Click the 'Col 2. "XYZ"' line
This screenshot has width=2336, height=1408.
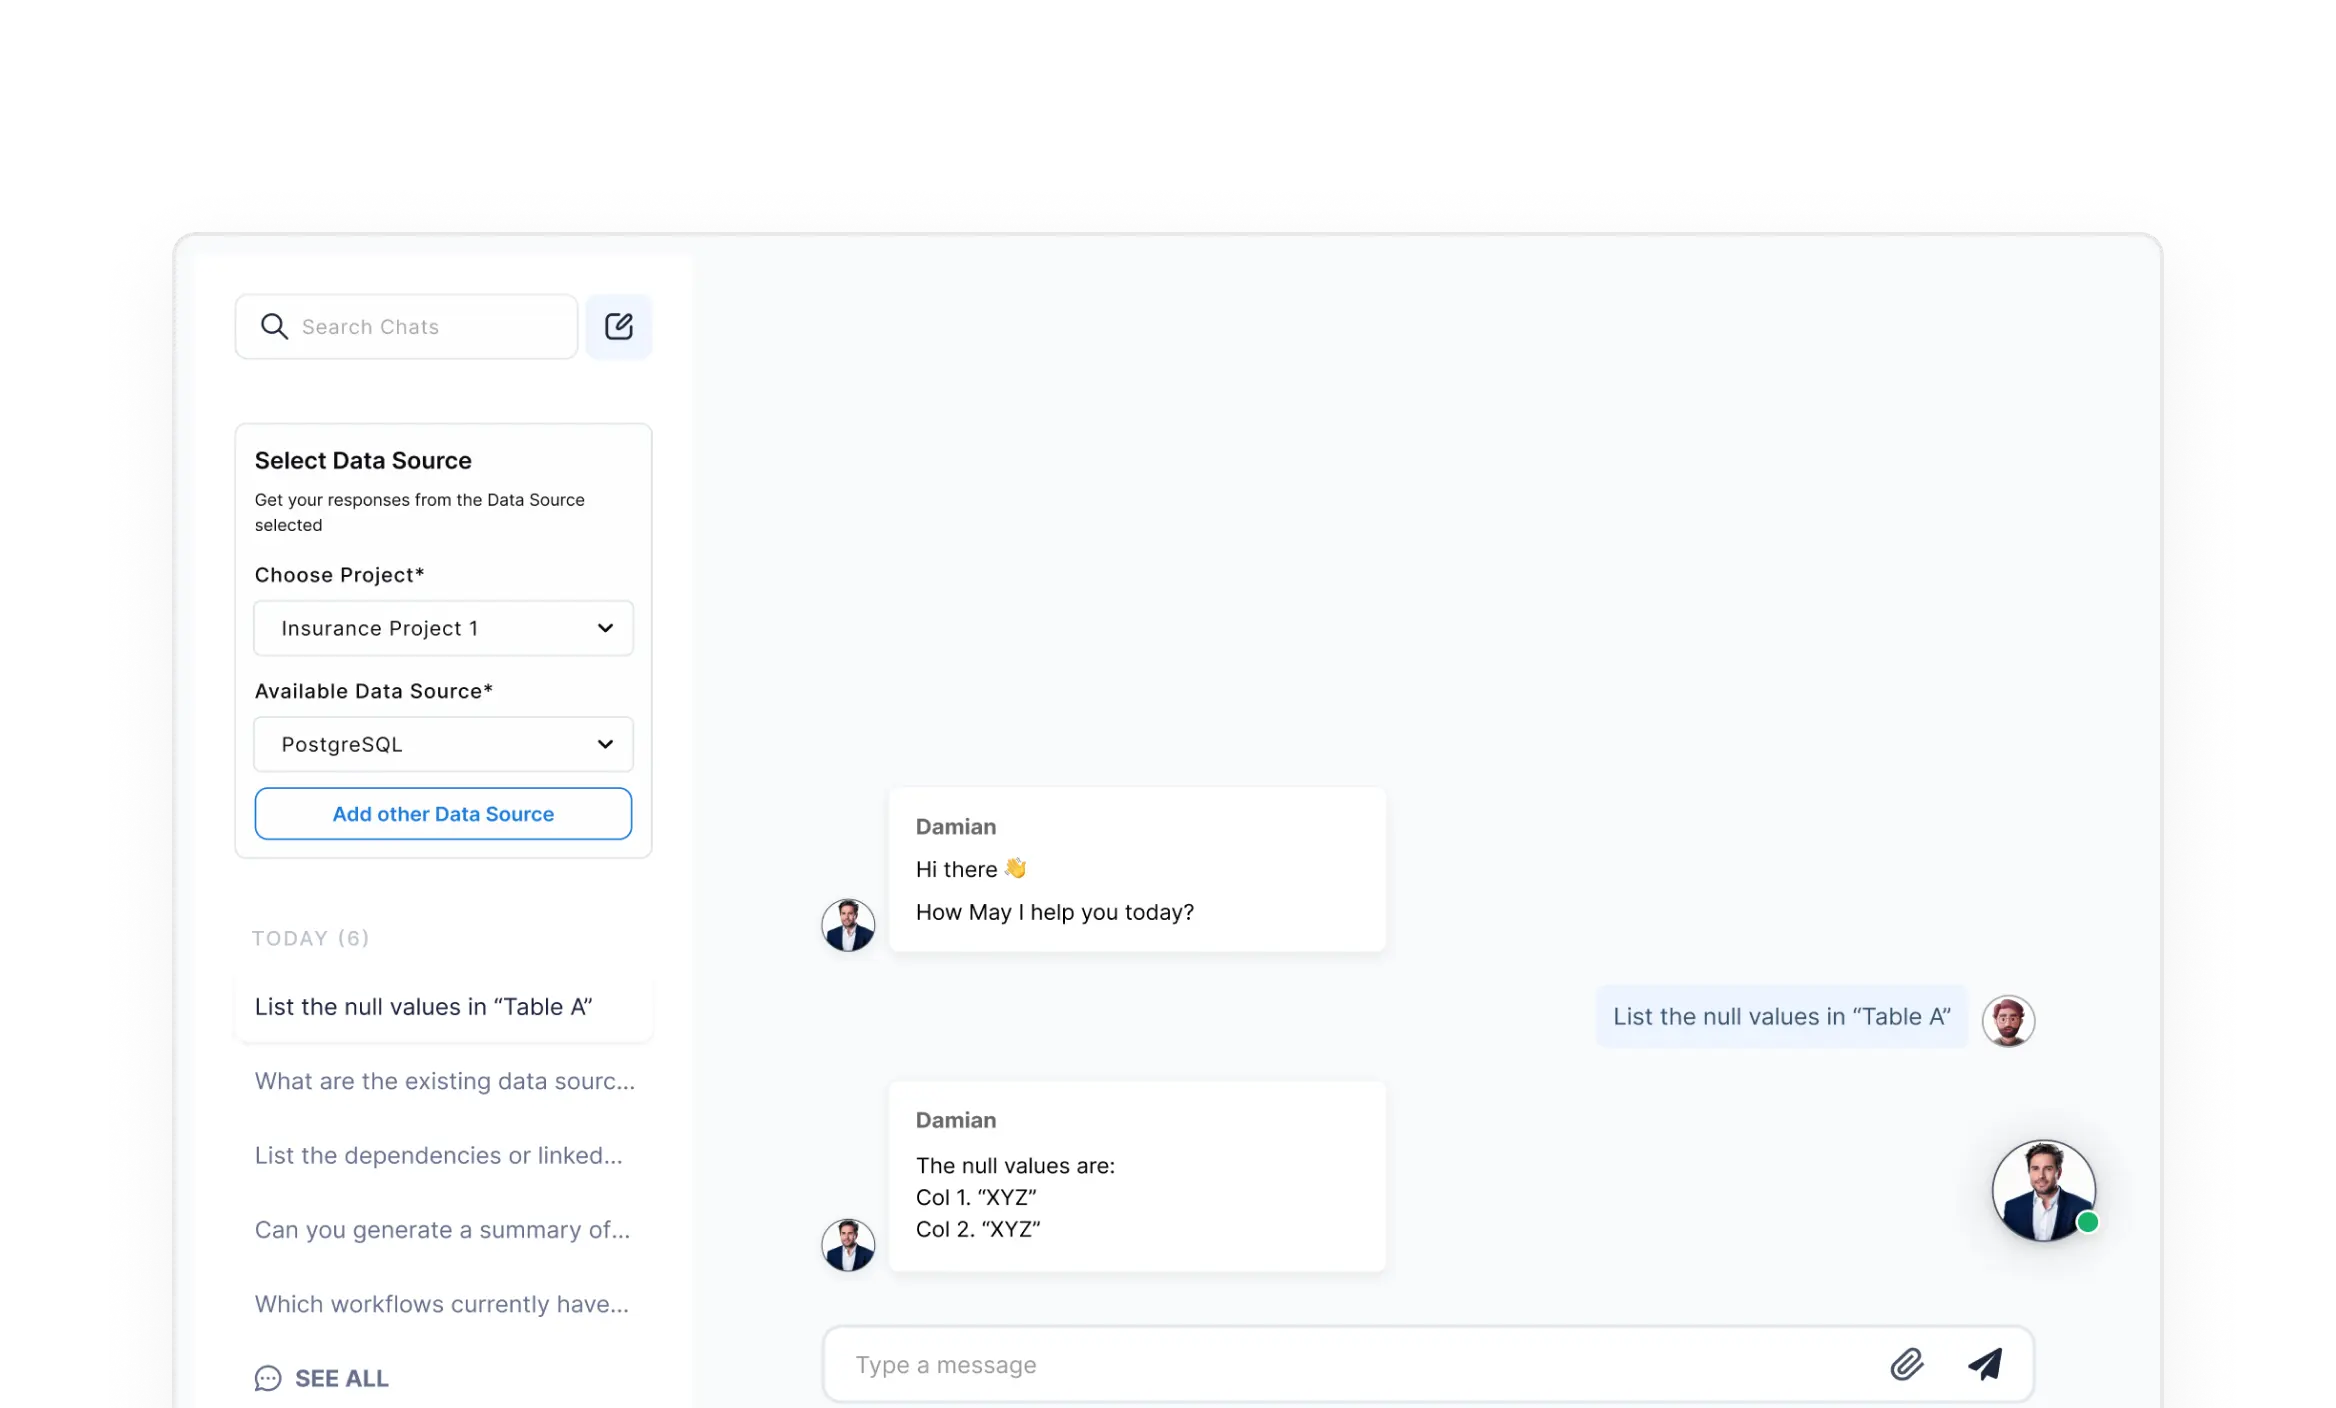coord(978,1229)
